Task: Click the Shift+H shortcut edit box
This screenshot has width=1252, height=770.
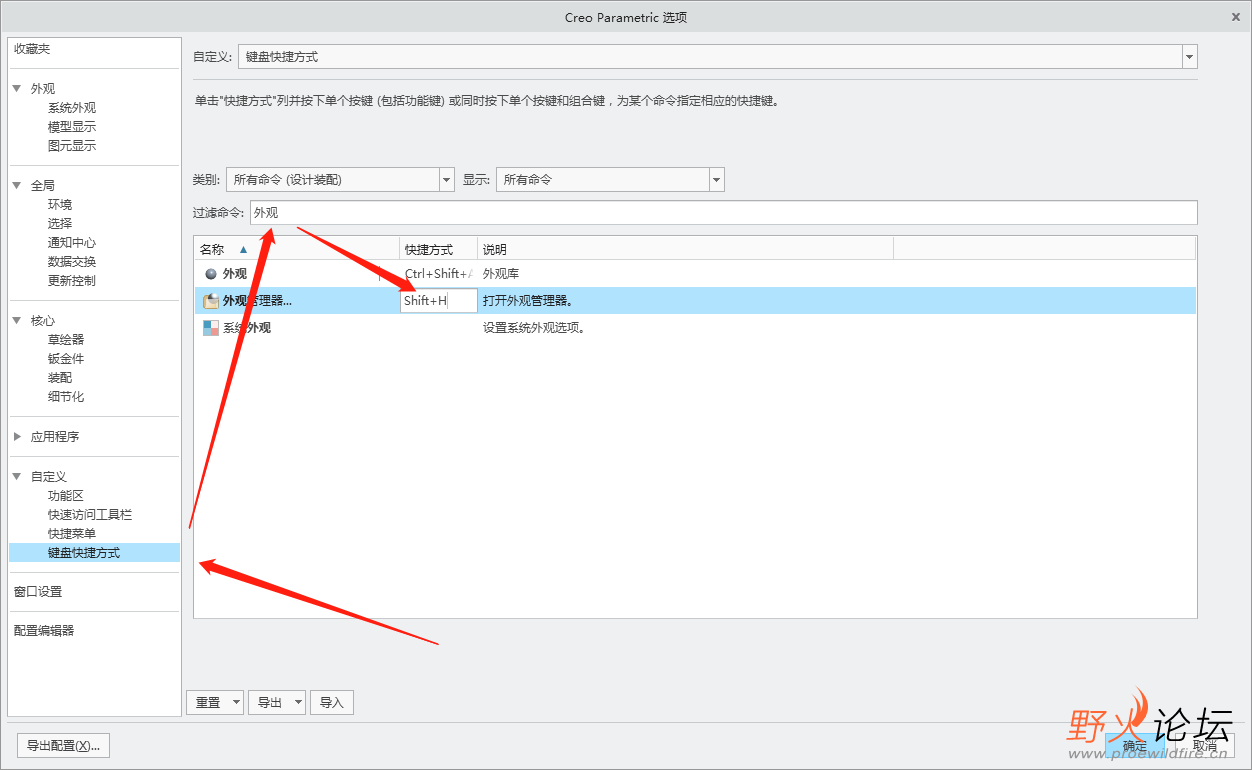Action: (438, 301)
